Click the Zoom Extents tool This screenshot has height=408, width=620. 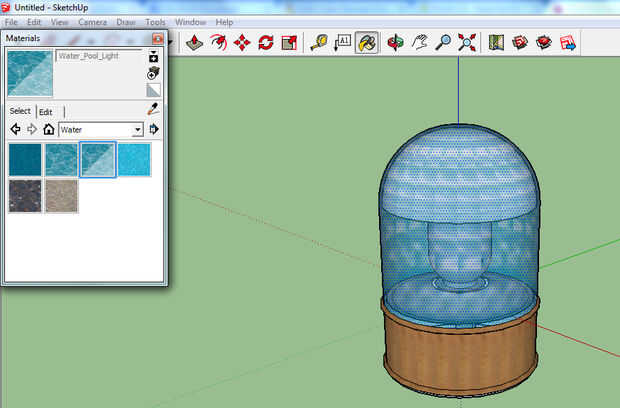pos(467,42)
